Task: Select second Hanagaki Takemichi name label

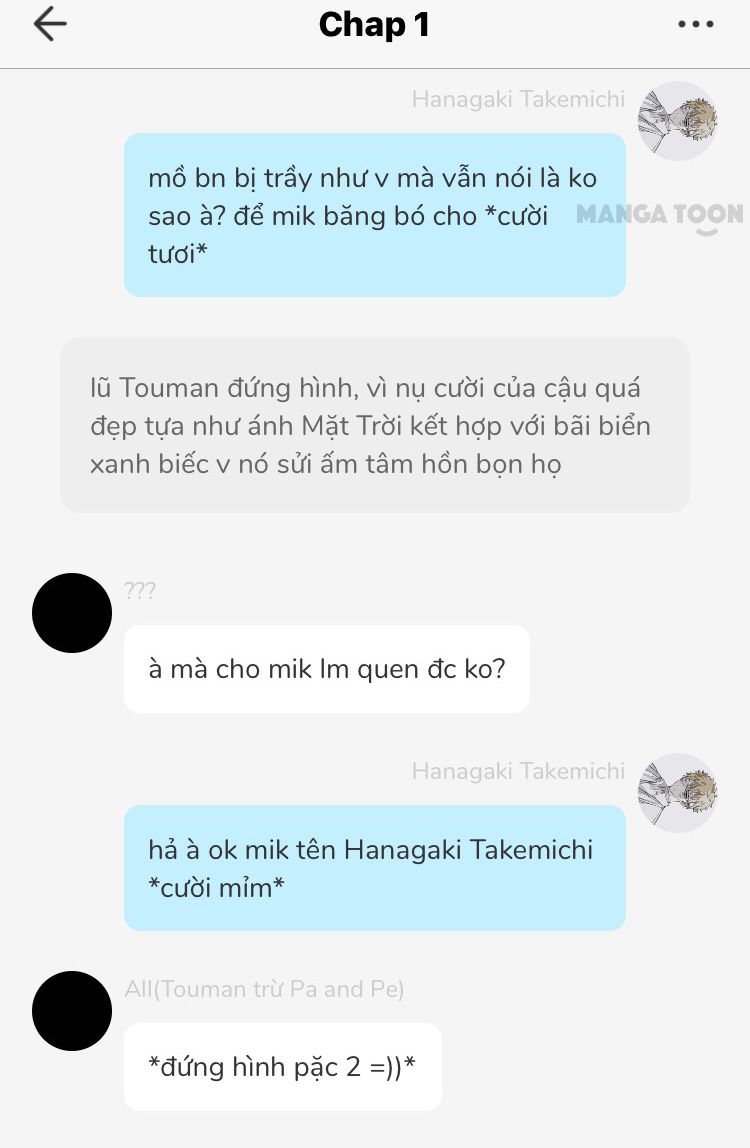Action: [x=519, y=772]
